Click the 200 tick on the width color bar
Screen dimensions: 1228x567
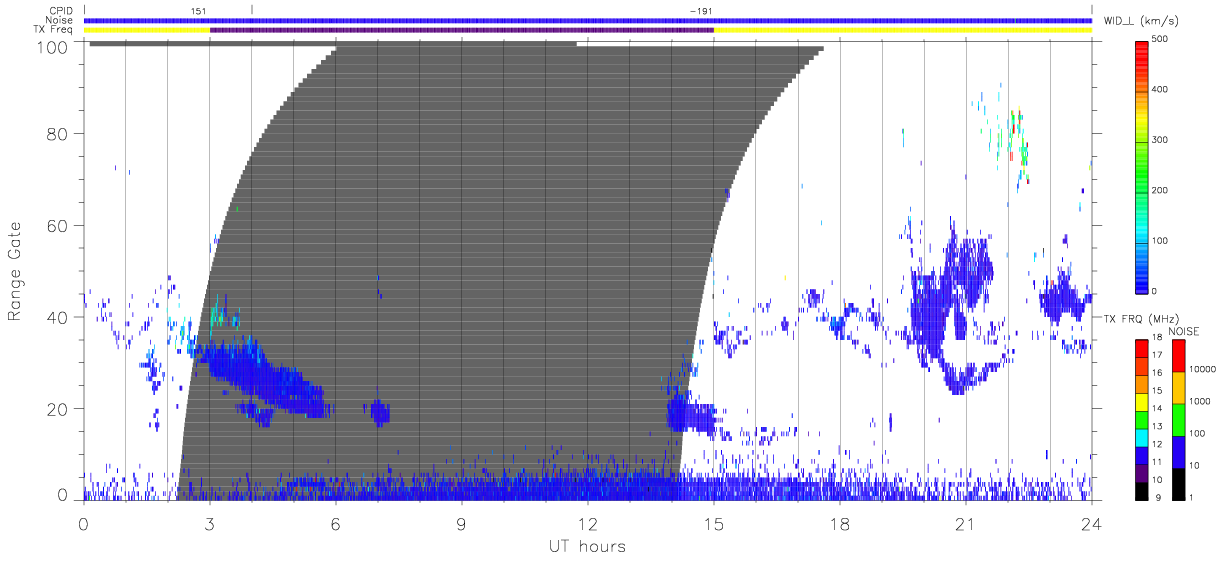pos(1161,190)
